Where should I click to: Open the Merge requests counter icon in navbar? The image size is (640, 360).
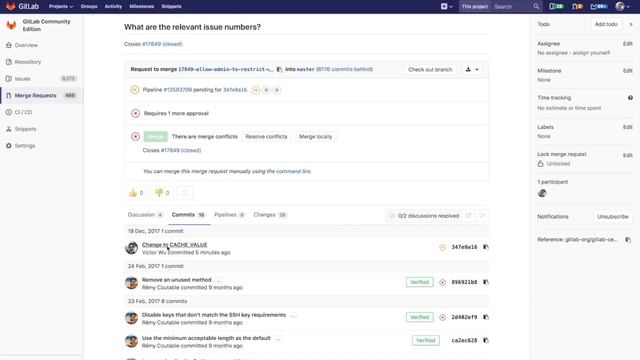click(x=577, y=6)
